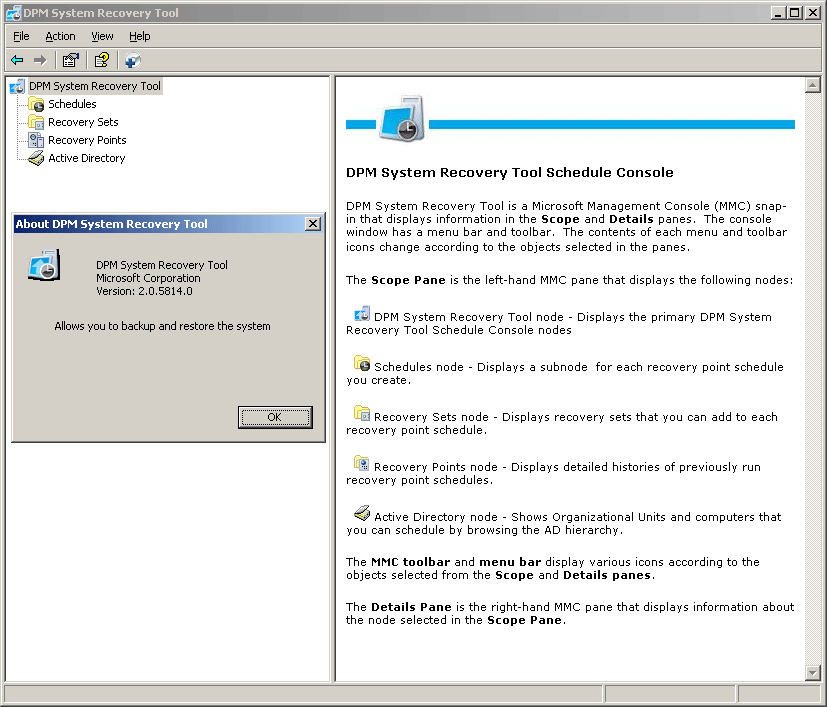Click the Recovery Points icon in tree
Screen dimensions: 827x707
(x=36, y=140)
